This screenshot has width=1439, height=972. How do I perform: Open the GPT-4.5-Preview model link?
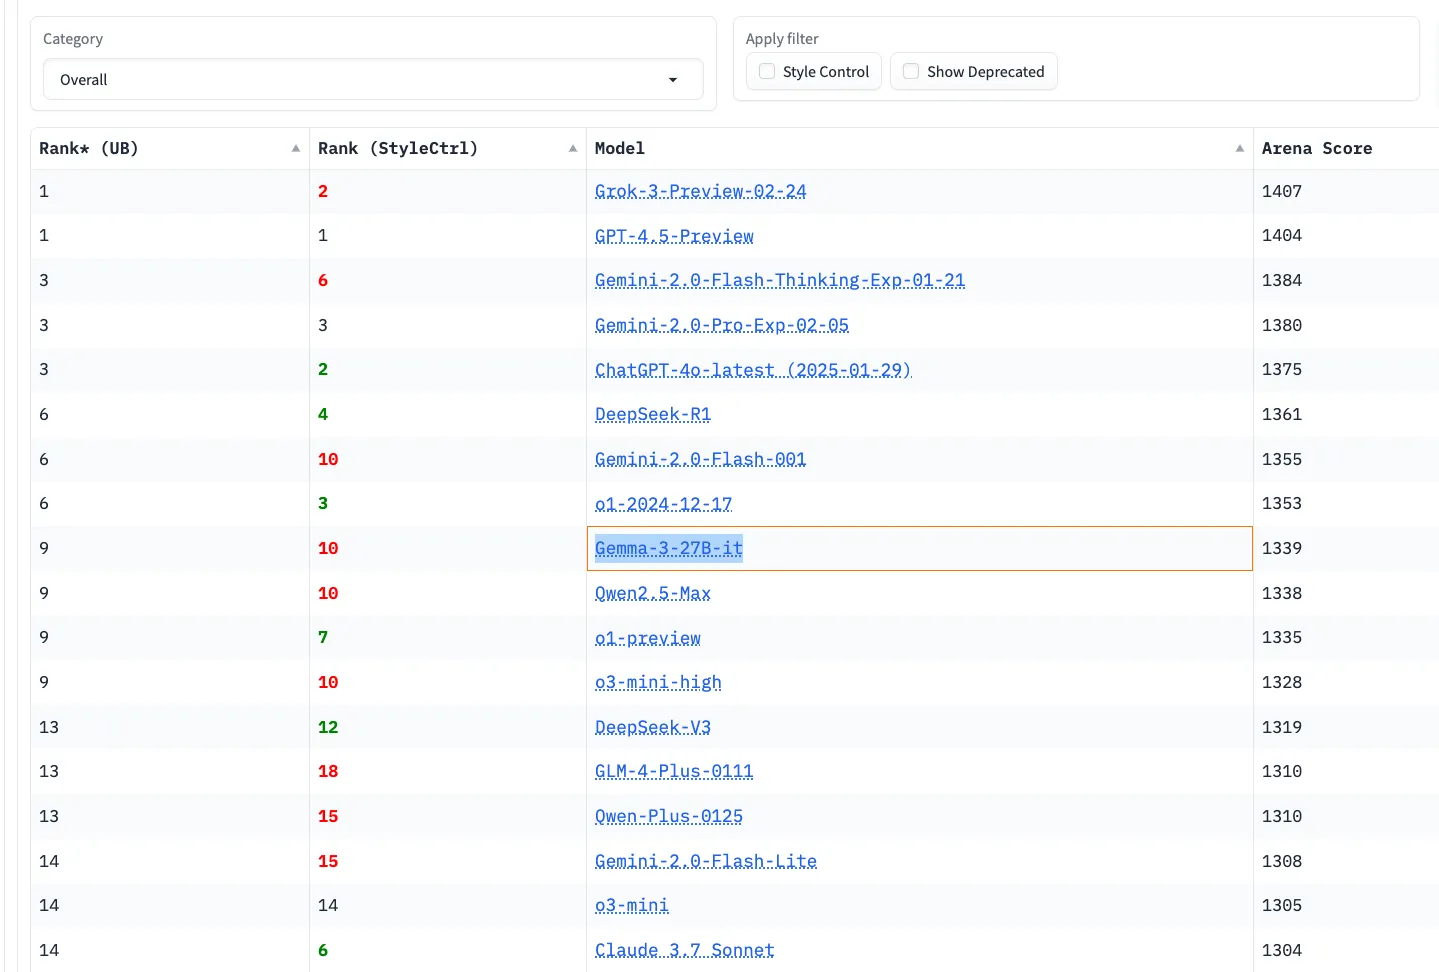[674, 236]
